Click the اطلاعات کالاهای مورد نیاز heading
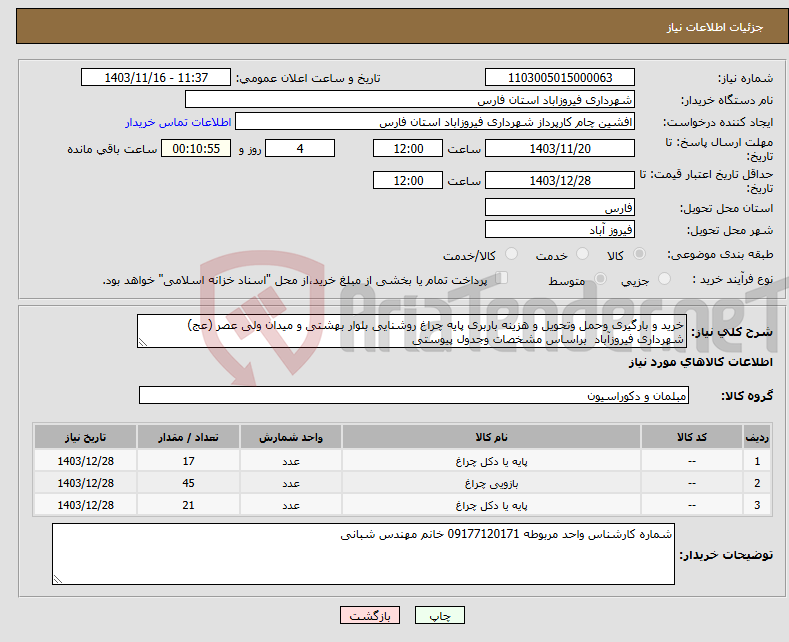The width and height of the screenshot is (789, 642). tap(700, 362)
